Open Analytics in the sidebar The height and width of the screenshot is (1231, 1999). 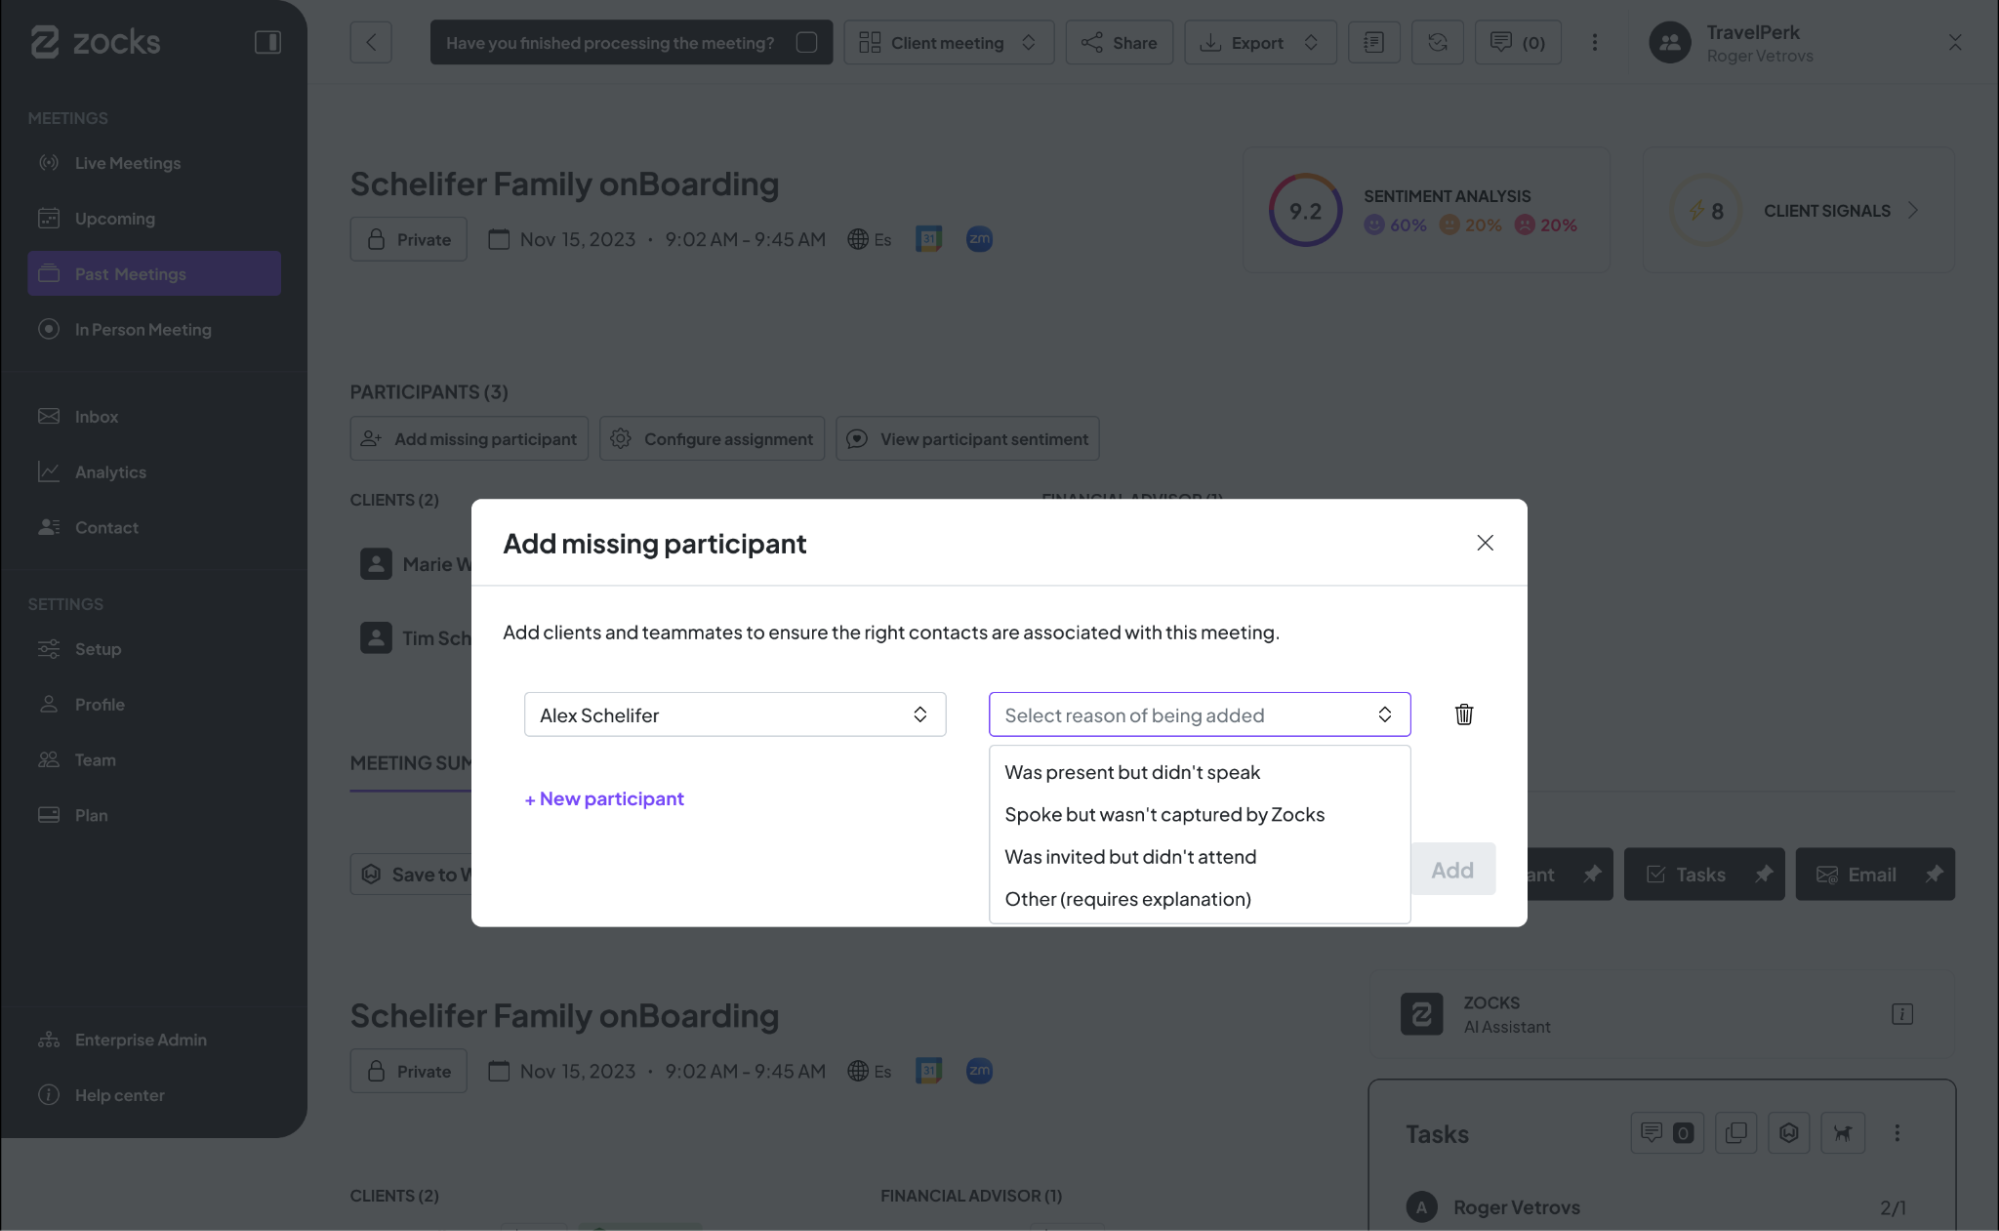coord(110,472)
